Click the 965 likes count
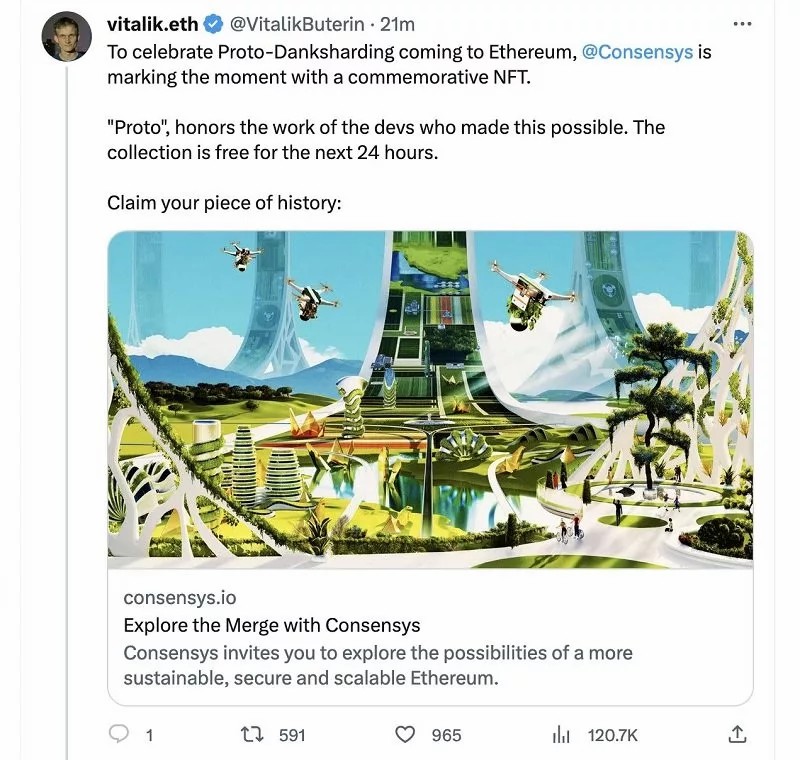The width and height of the screenshot is (800, 760). tap(446, 735)
